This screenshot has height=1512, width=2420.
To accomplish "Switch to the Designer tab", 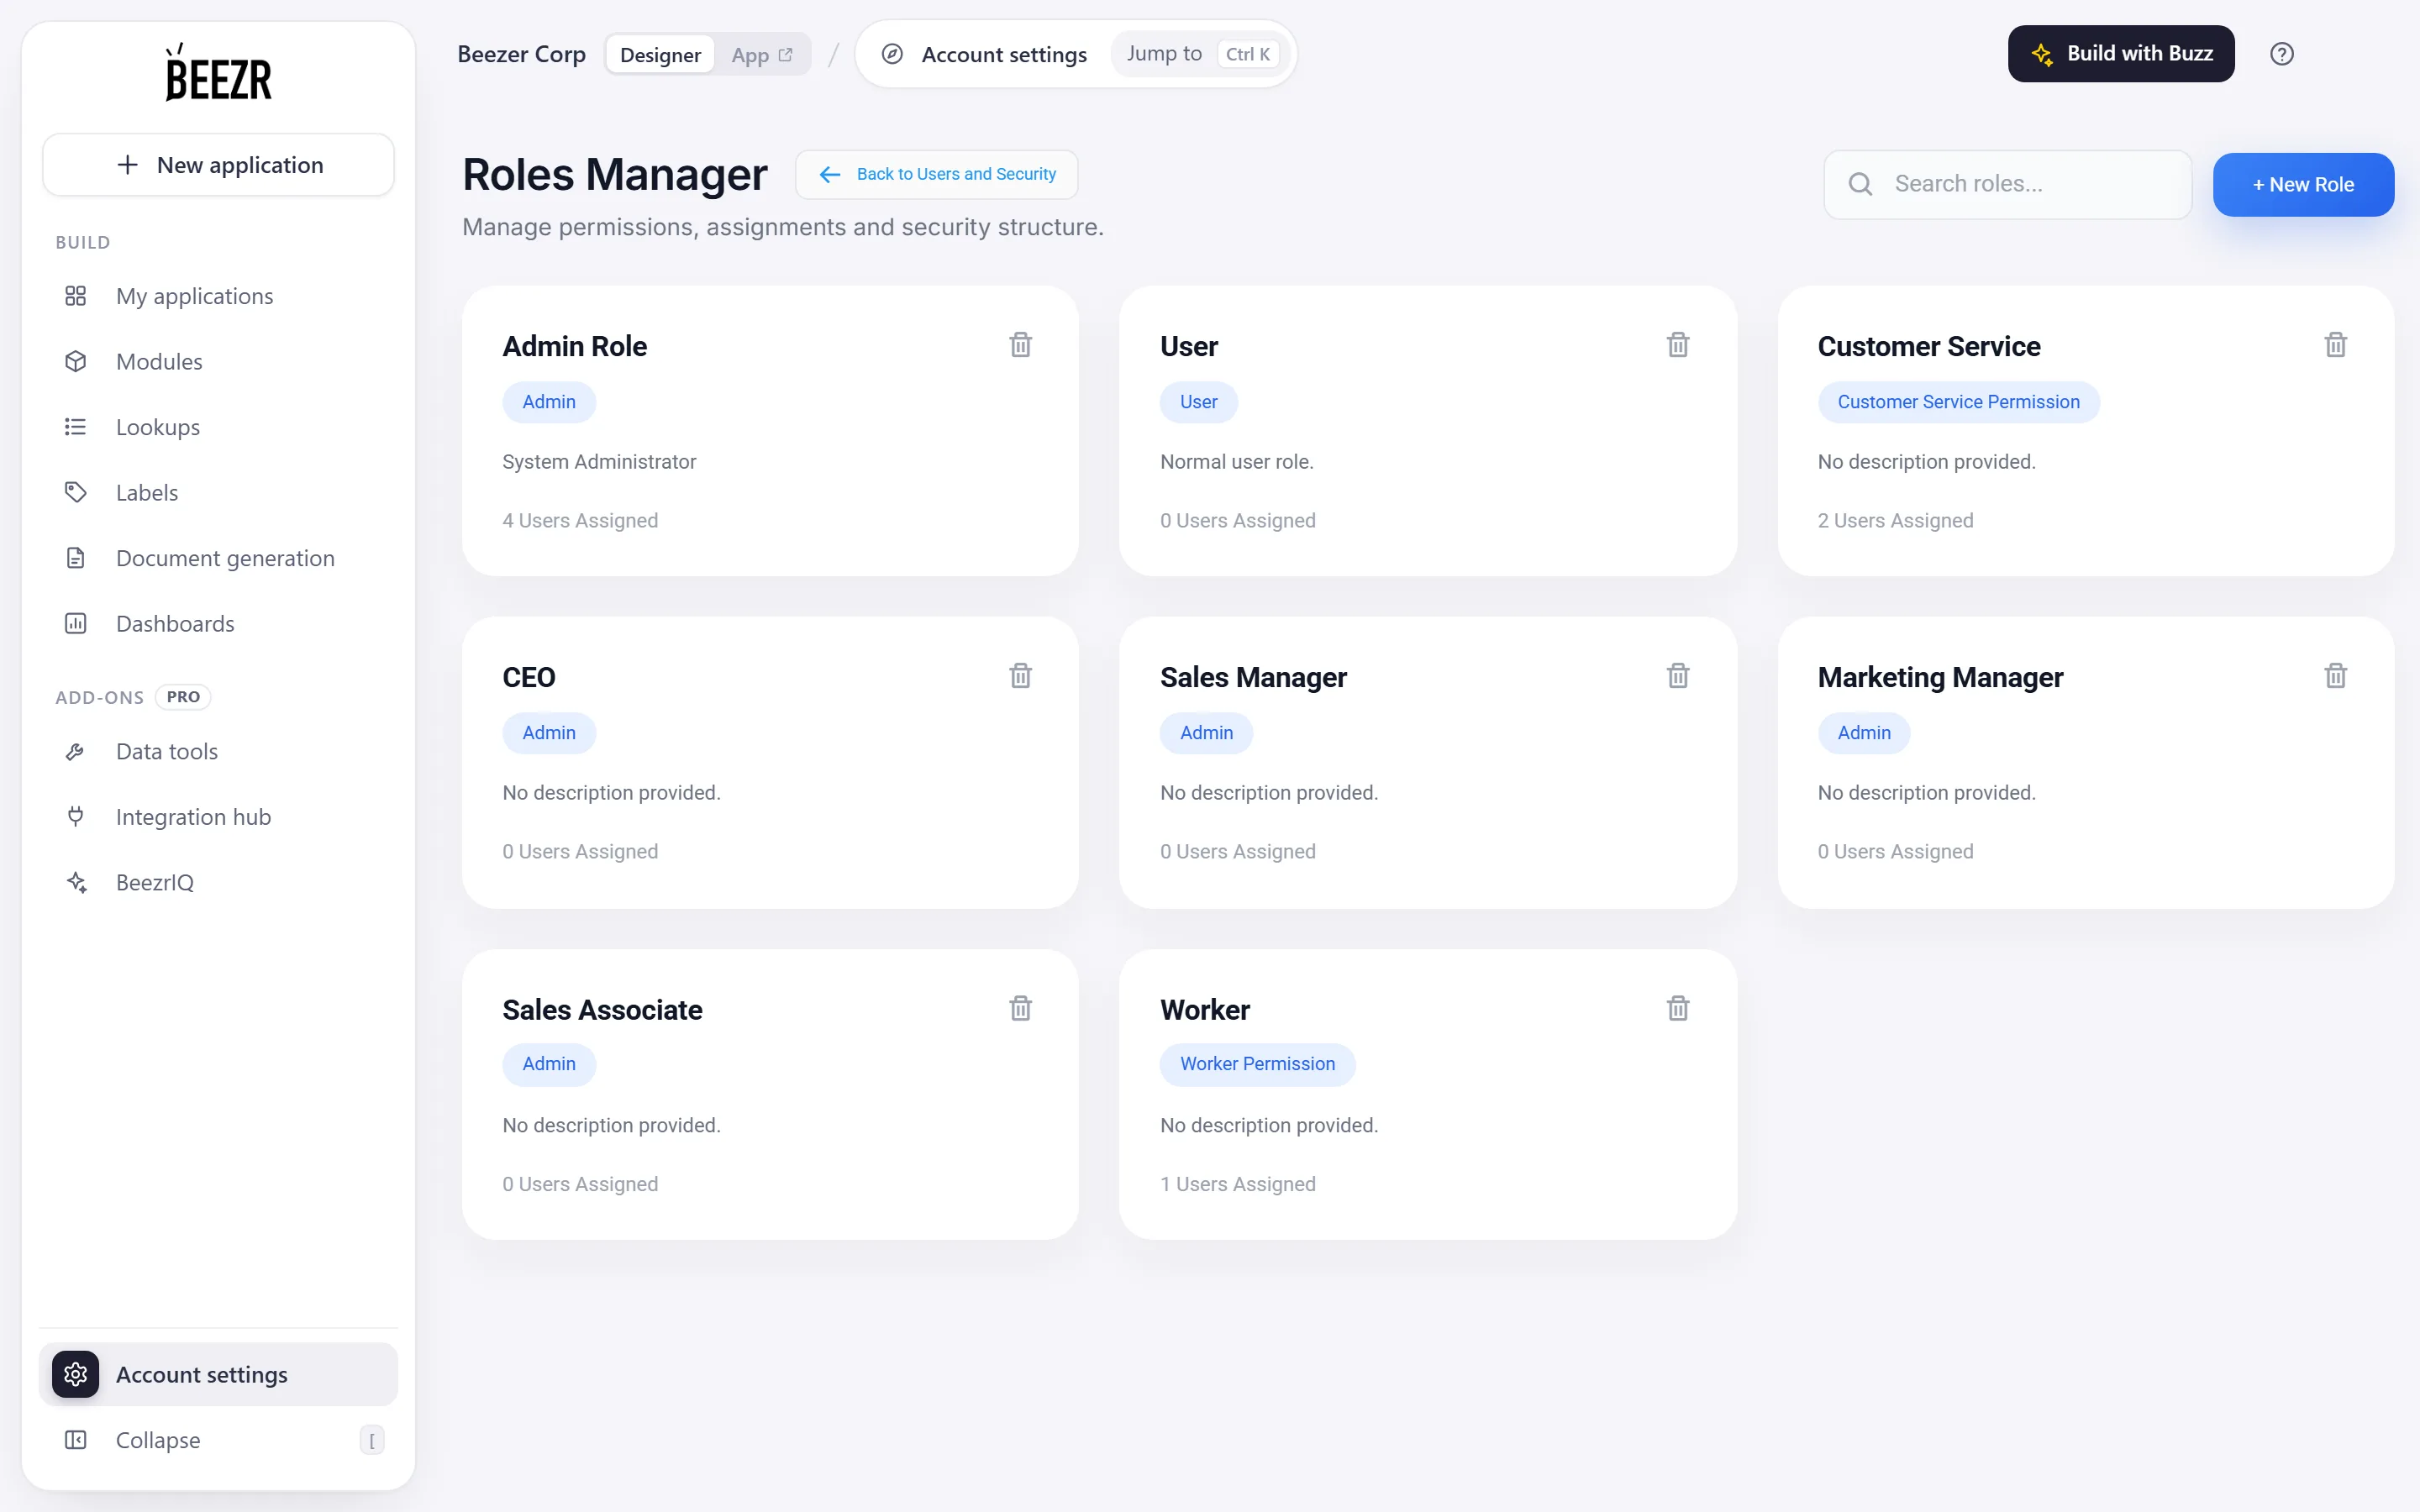I will coord(660,54).
